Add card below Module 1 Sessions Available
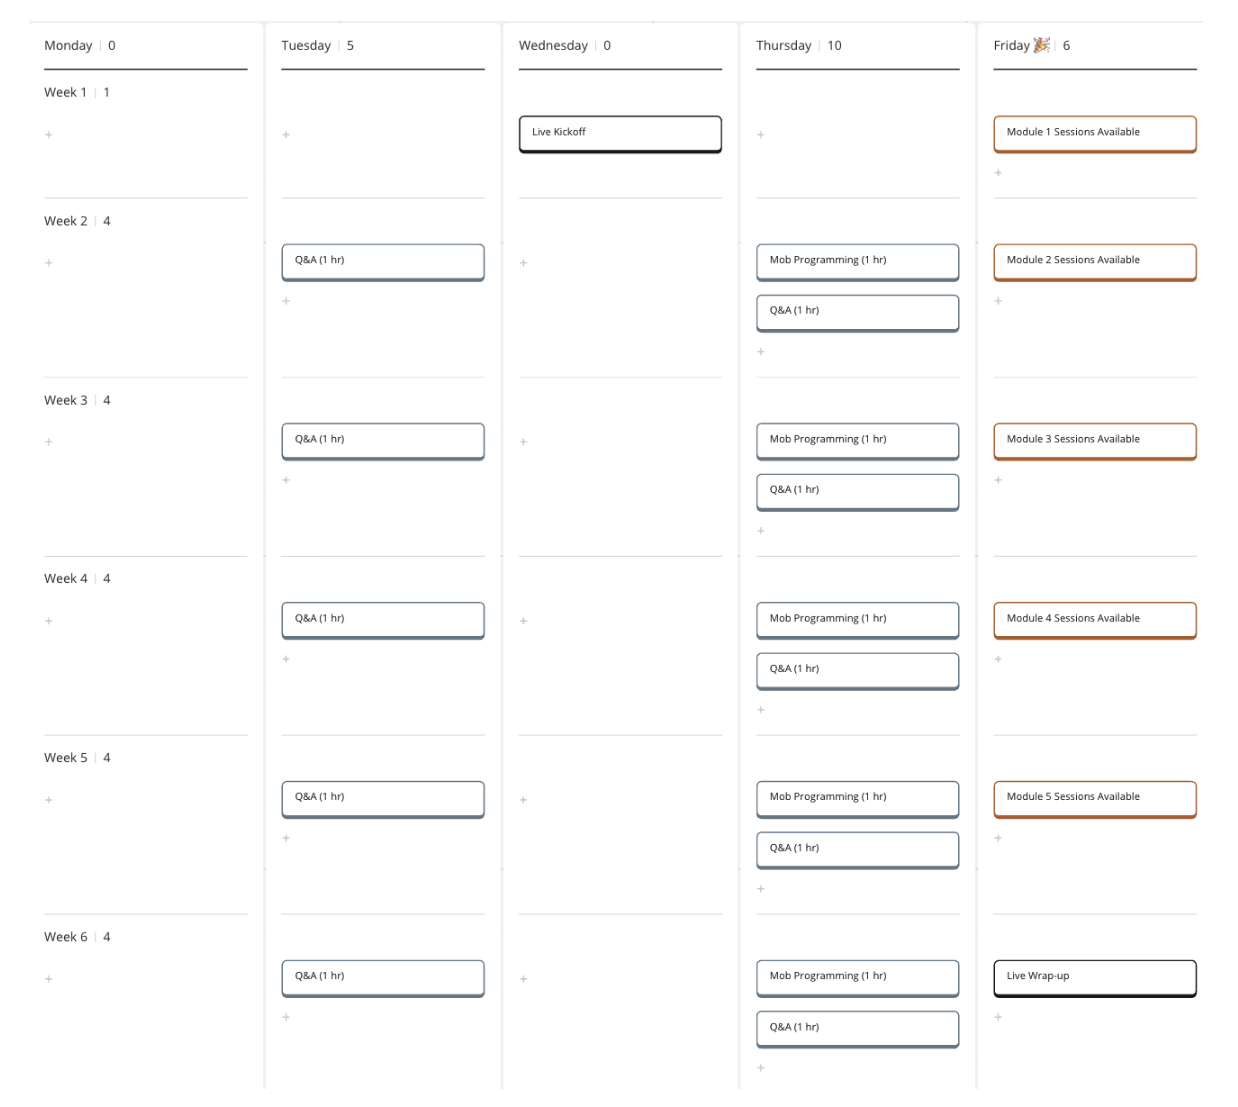The width and height of the screenshot is (1238, 1107). tap(998, 173)
